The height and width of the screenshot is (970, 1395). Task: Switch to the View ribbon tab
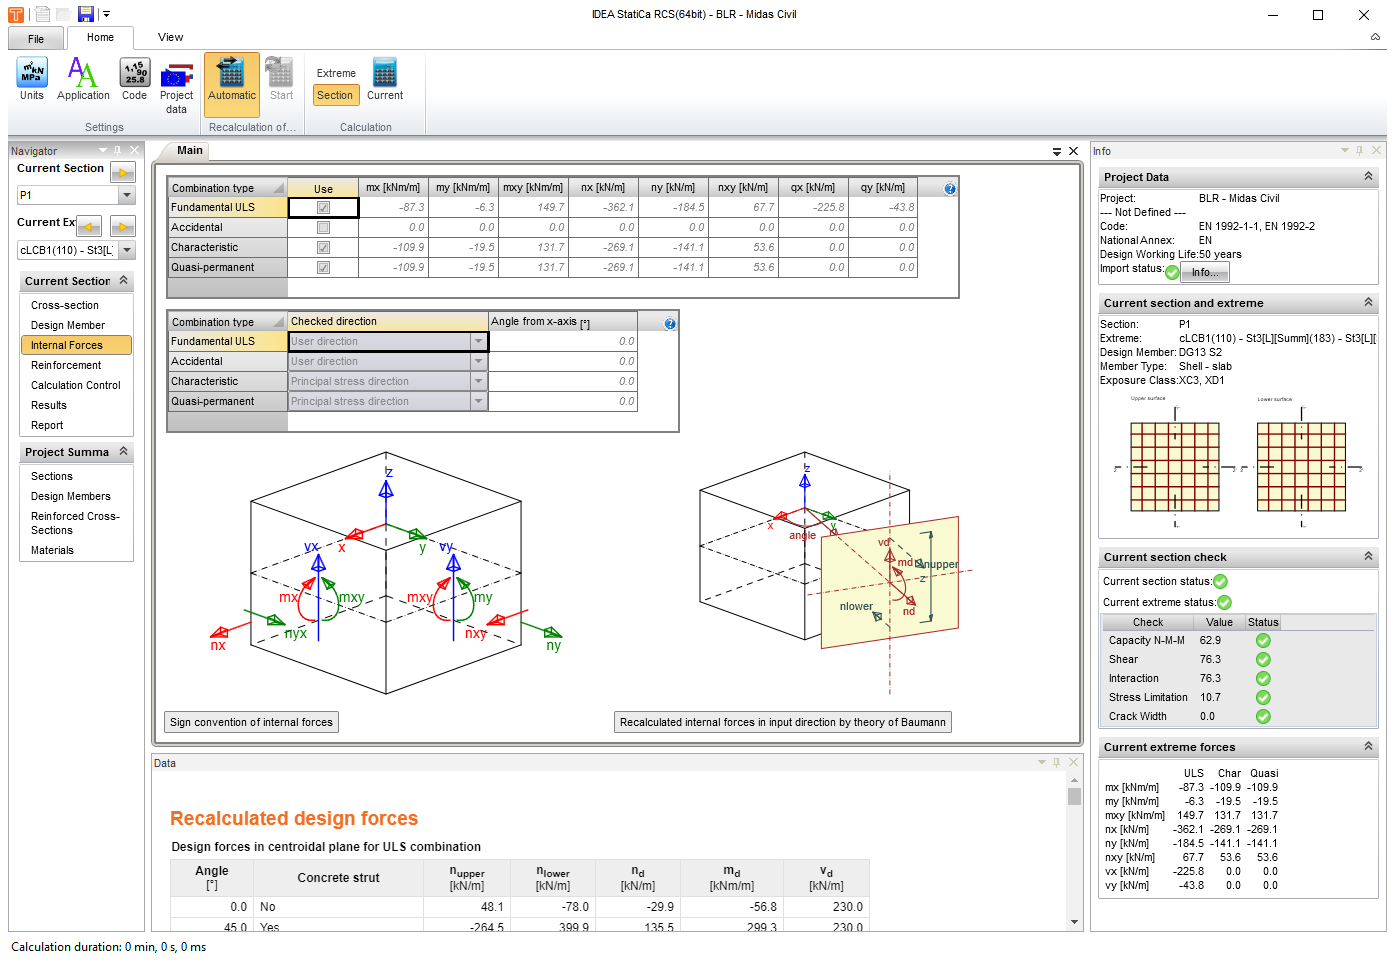[170, 38]
